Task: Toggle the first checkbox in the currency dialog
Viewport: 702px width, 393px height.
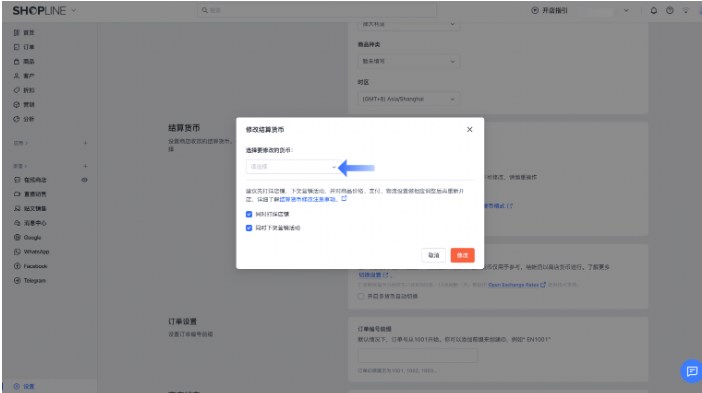Action: click(x=249, y=214)
